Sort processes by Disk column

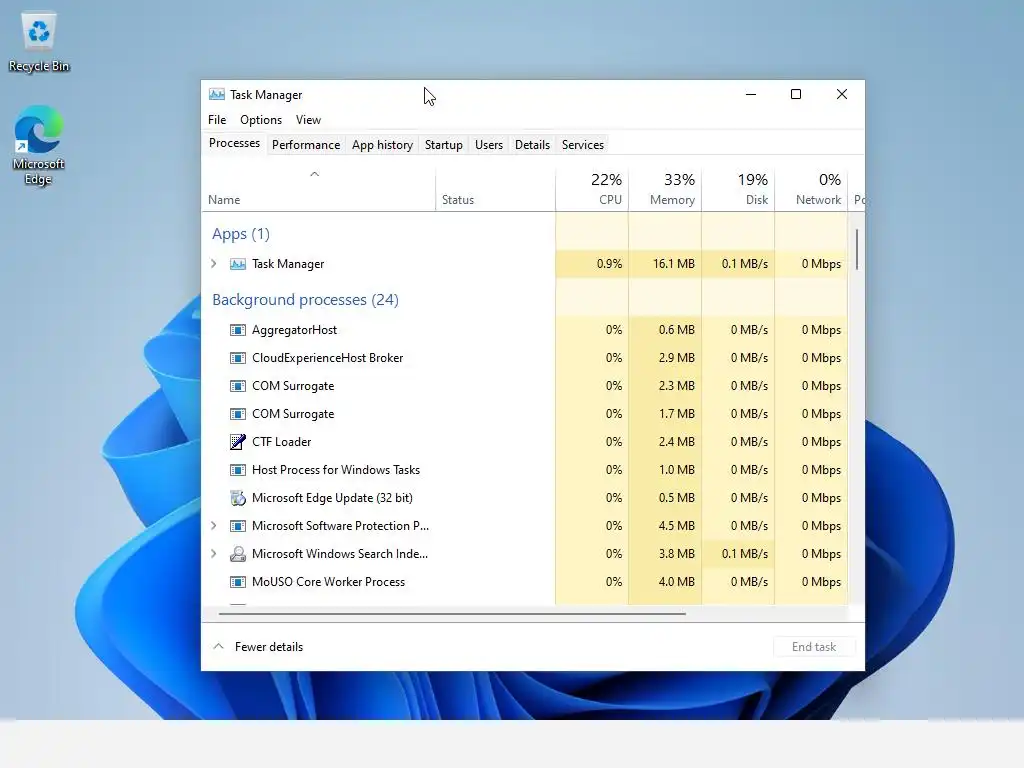(738, 189)
